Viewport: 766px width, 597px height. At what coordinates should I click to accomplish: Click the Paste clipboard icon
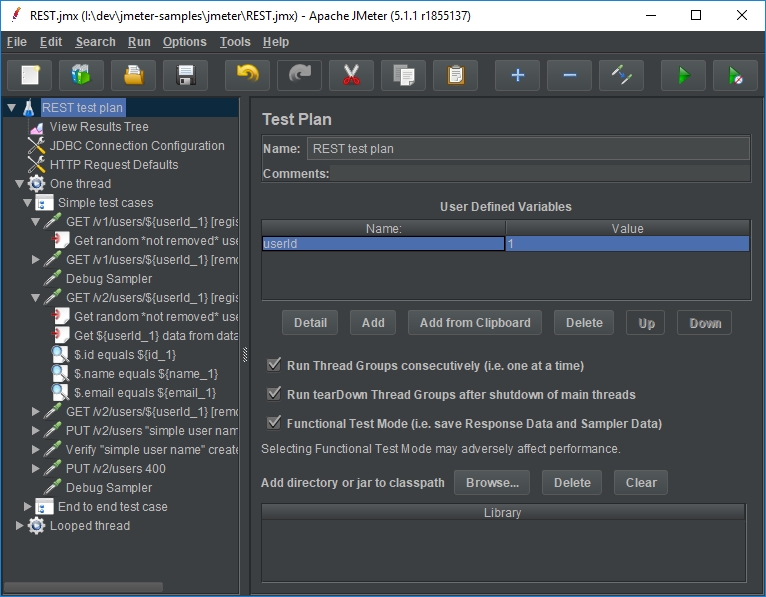pyautogui.click(x=455, y=76)
